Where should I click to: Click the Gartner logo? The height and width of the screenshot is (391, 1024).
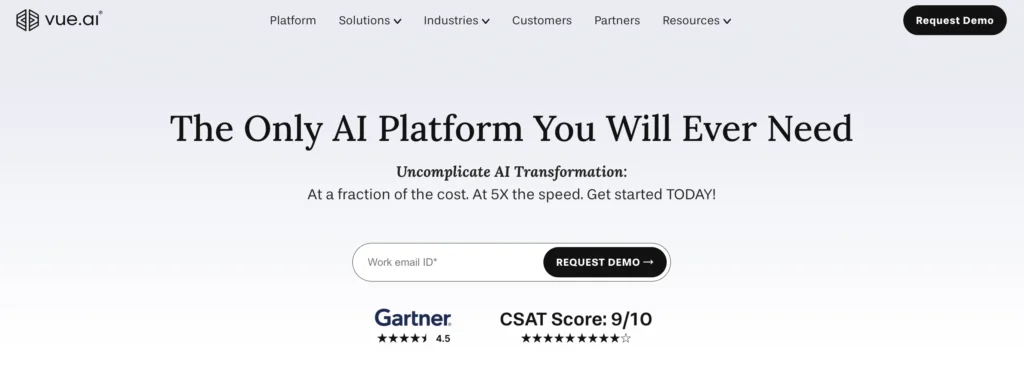point(413,318)
